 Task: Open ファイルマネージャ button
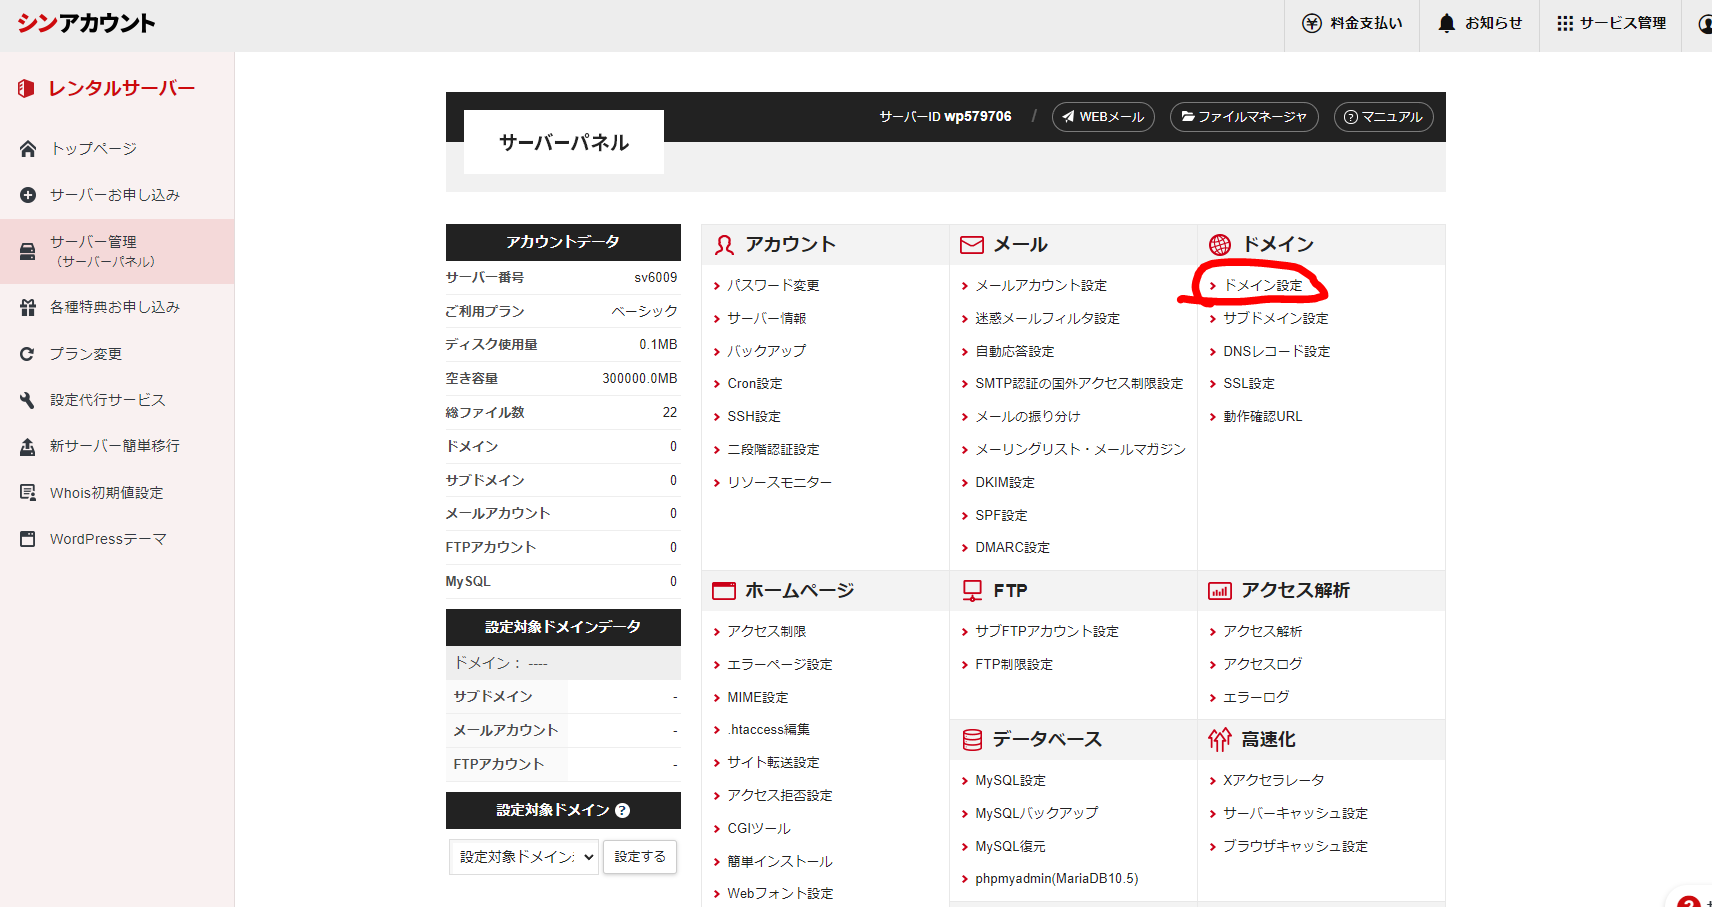(x=1244, y=117)
